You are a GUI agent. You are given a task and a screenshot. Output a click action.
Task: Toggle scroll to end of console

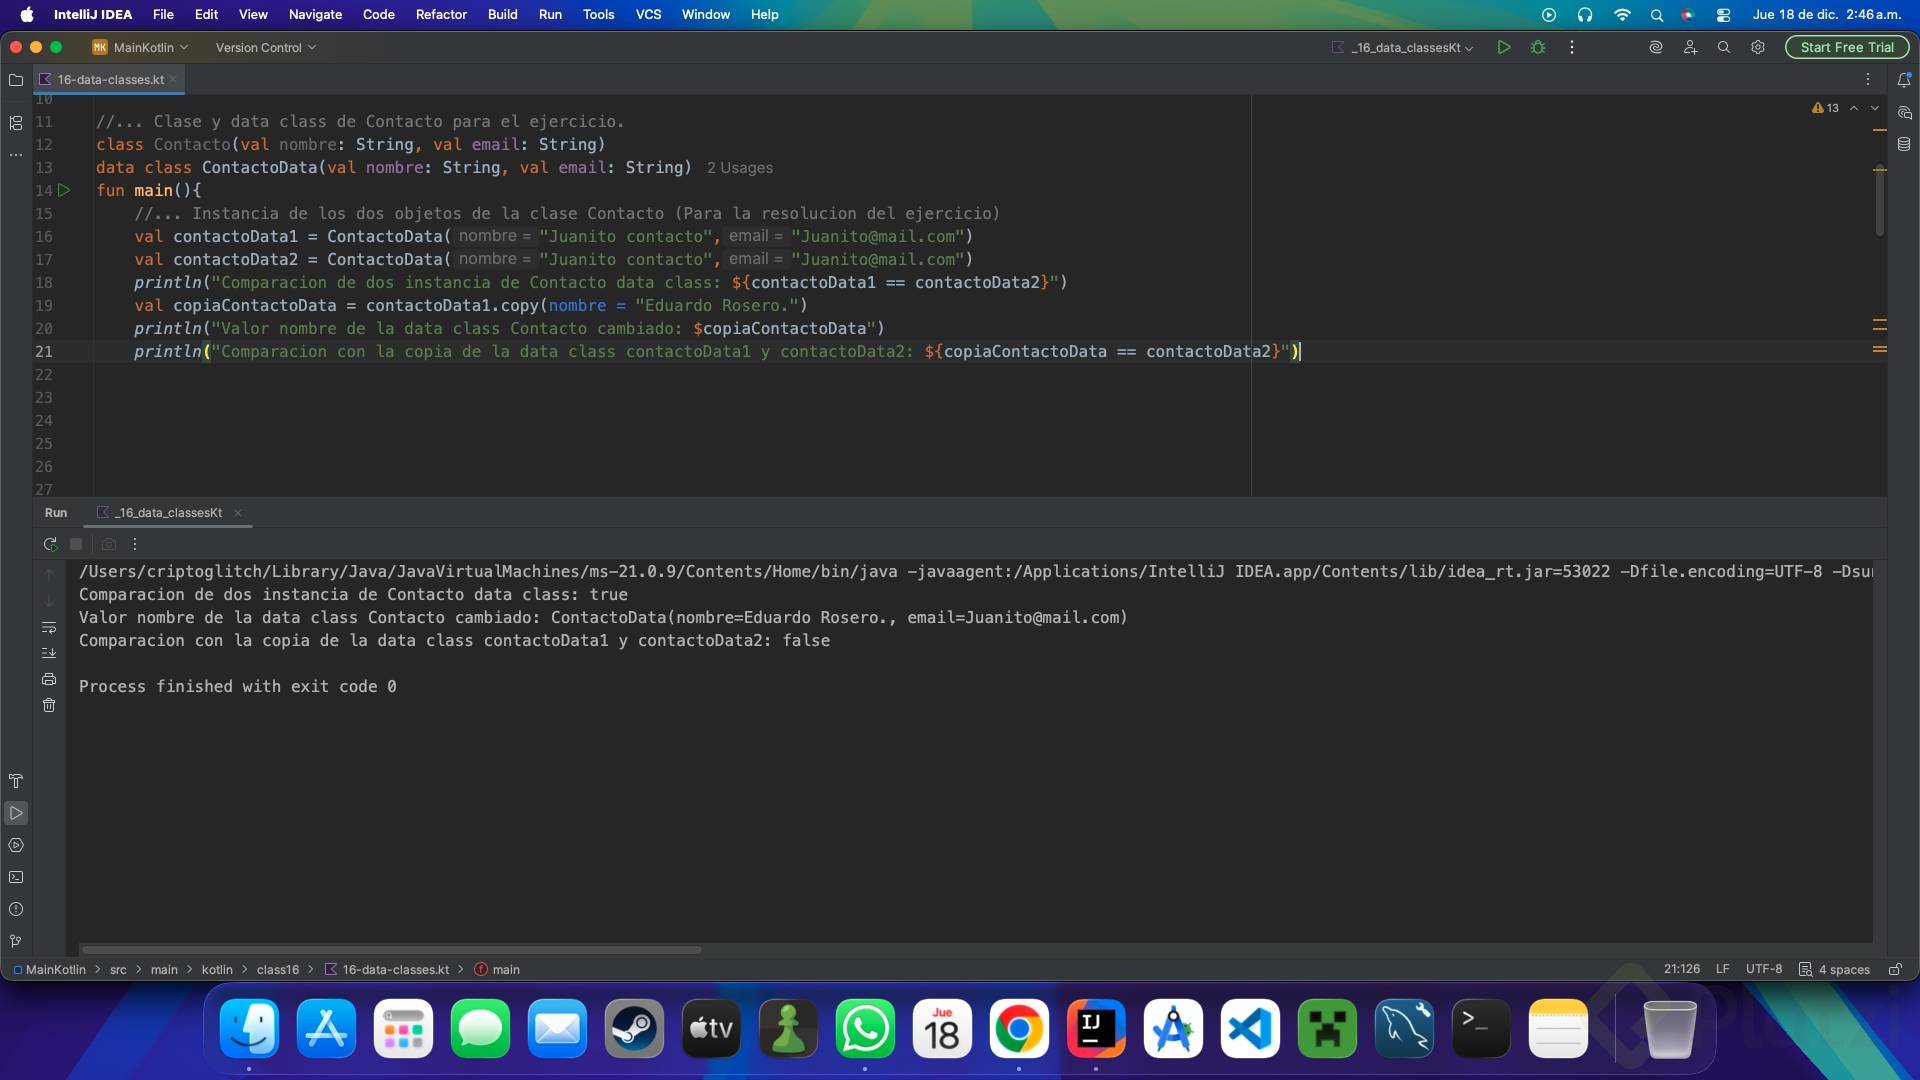pyautogui.click(x=49, y=652)
